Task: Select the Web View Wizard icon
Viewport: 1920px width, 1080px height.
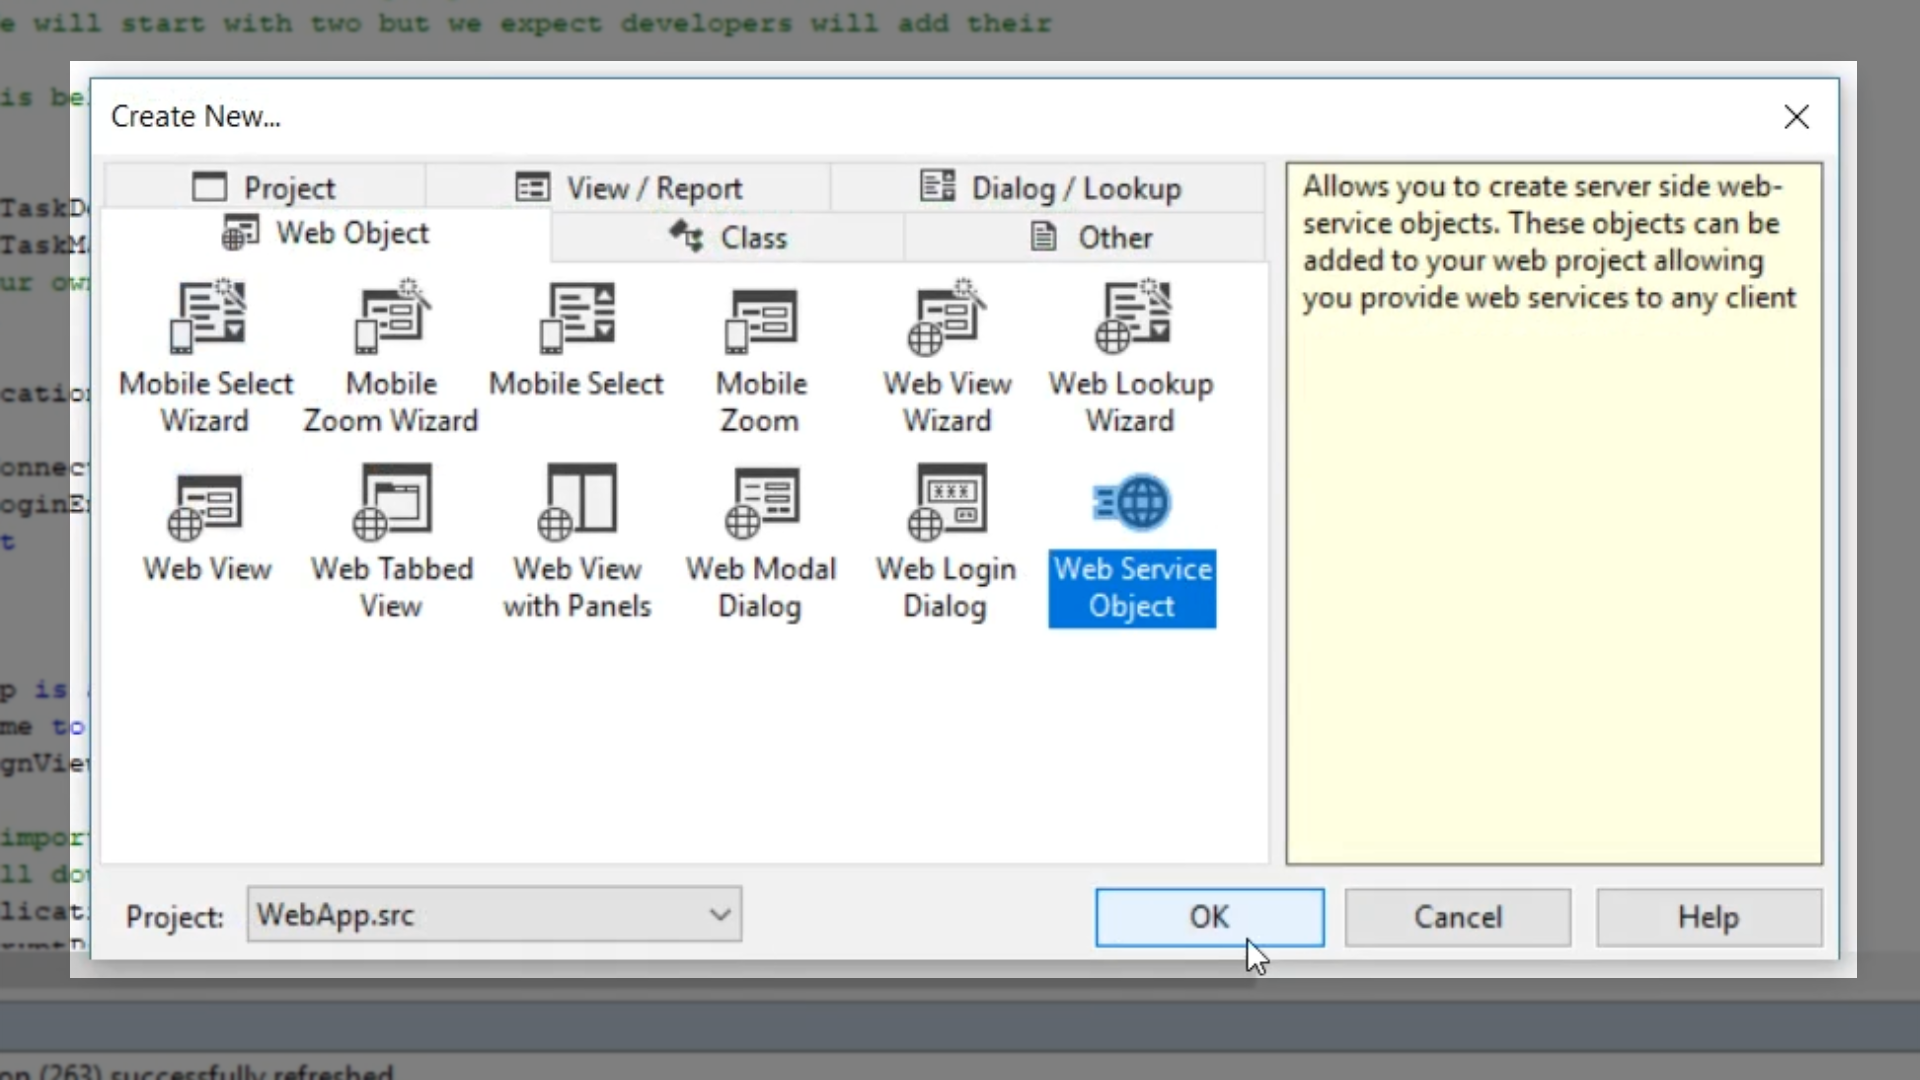Action: [946, 318]
